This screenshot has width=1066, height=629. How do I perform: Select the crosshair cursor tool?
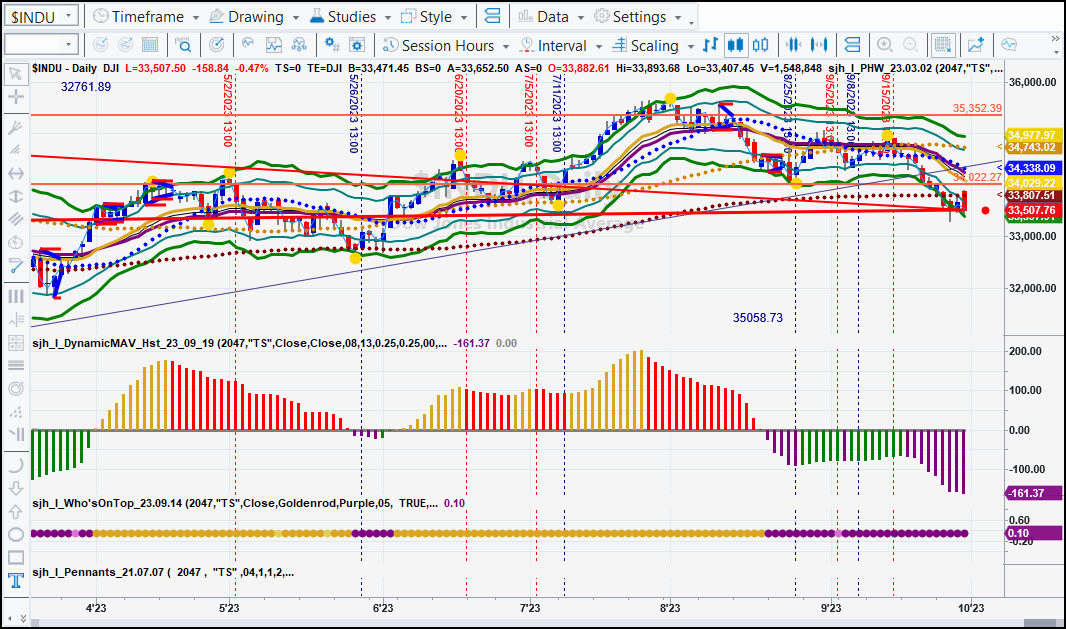15,97
